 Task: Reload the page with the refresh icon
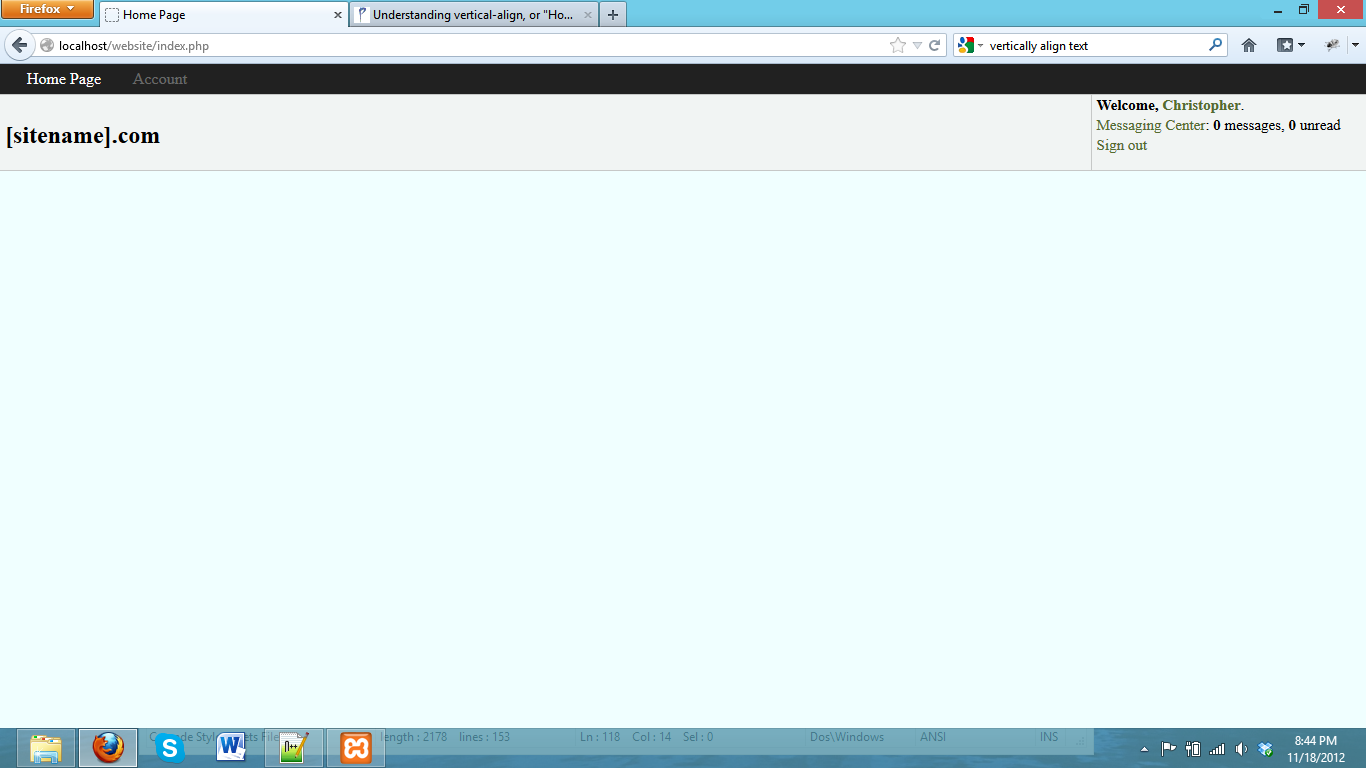point(935,45)
